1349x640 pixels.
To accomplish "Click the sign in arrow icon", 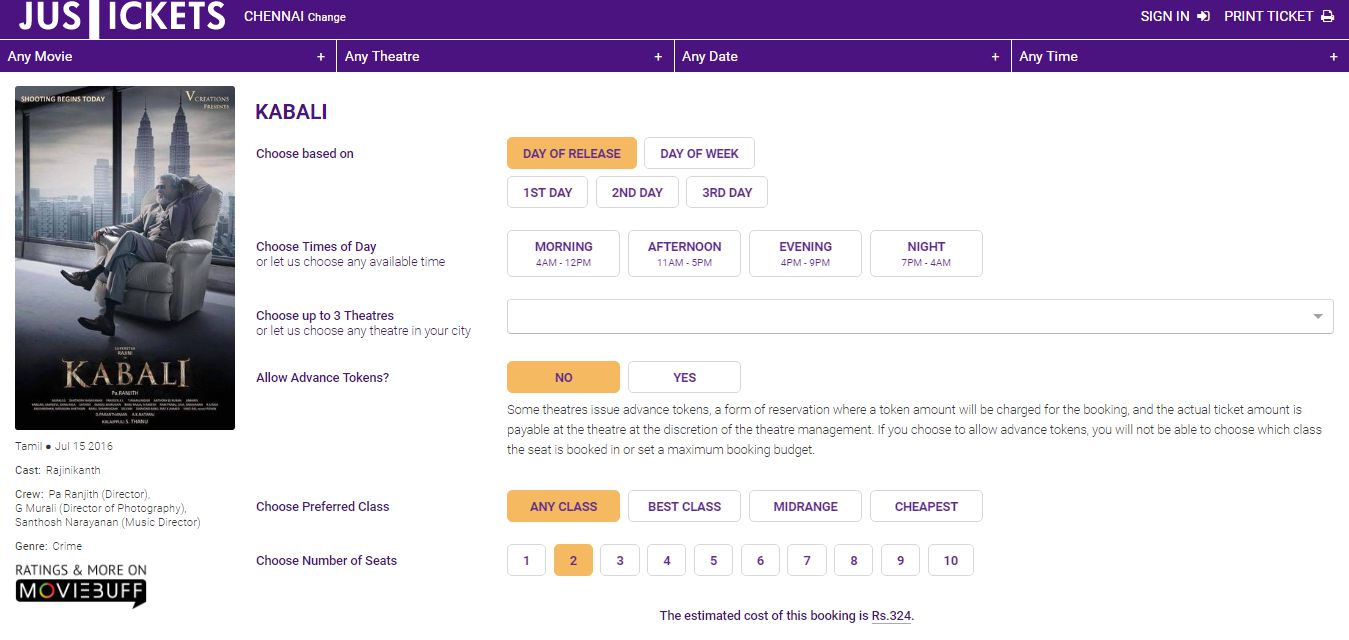I will point(1203,16).
